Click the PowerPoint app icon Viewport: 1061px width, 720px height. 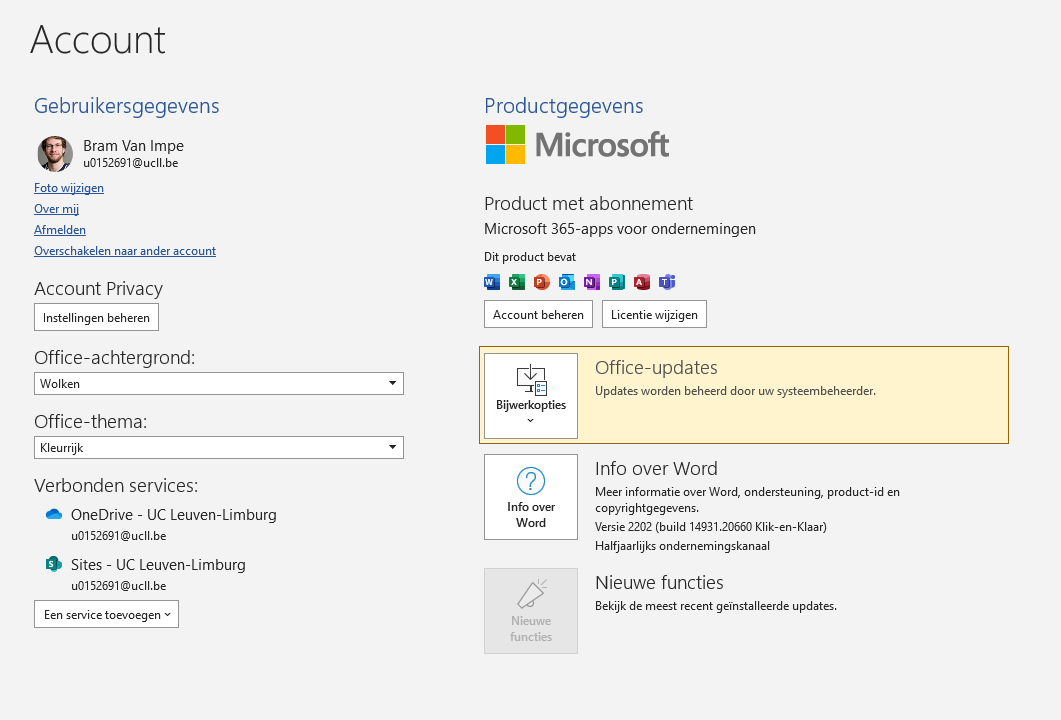point(541,282)
